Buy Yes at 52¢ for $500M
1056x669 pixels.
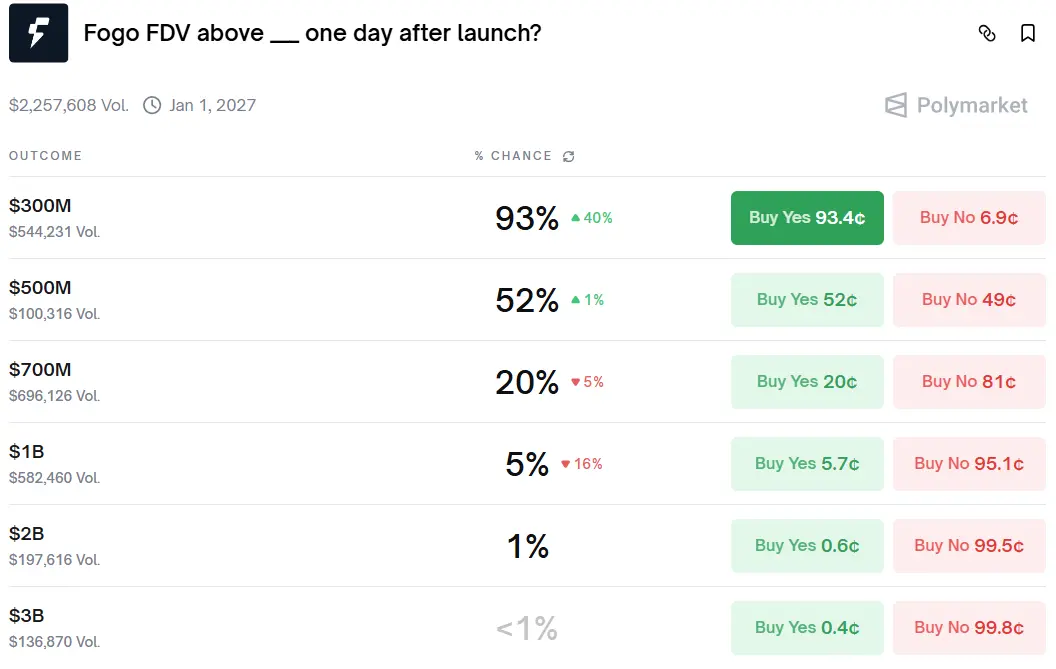(x=807, y=300)
